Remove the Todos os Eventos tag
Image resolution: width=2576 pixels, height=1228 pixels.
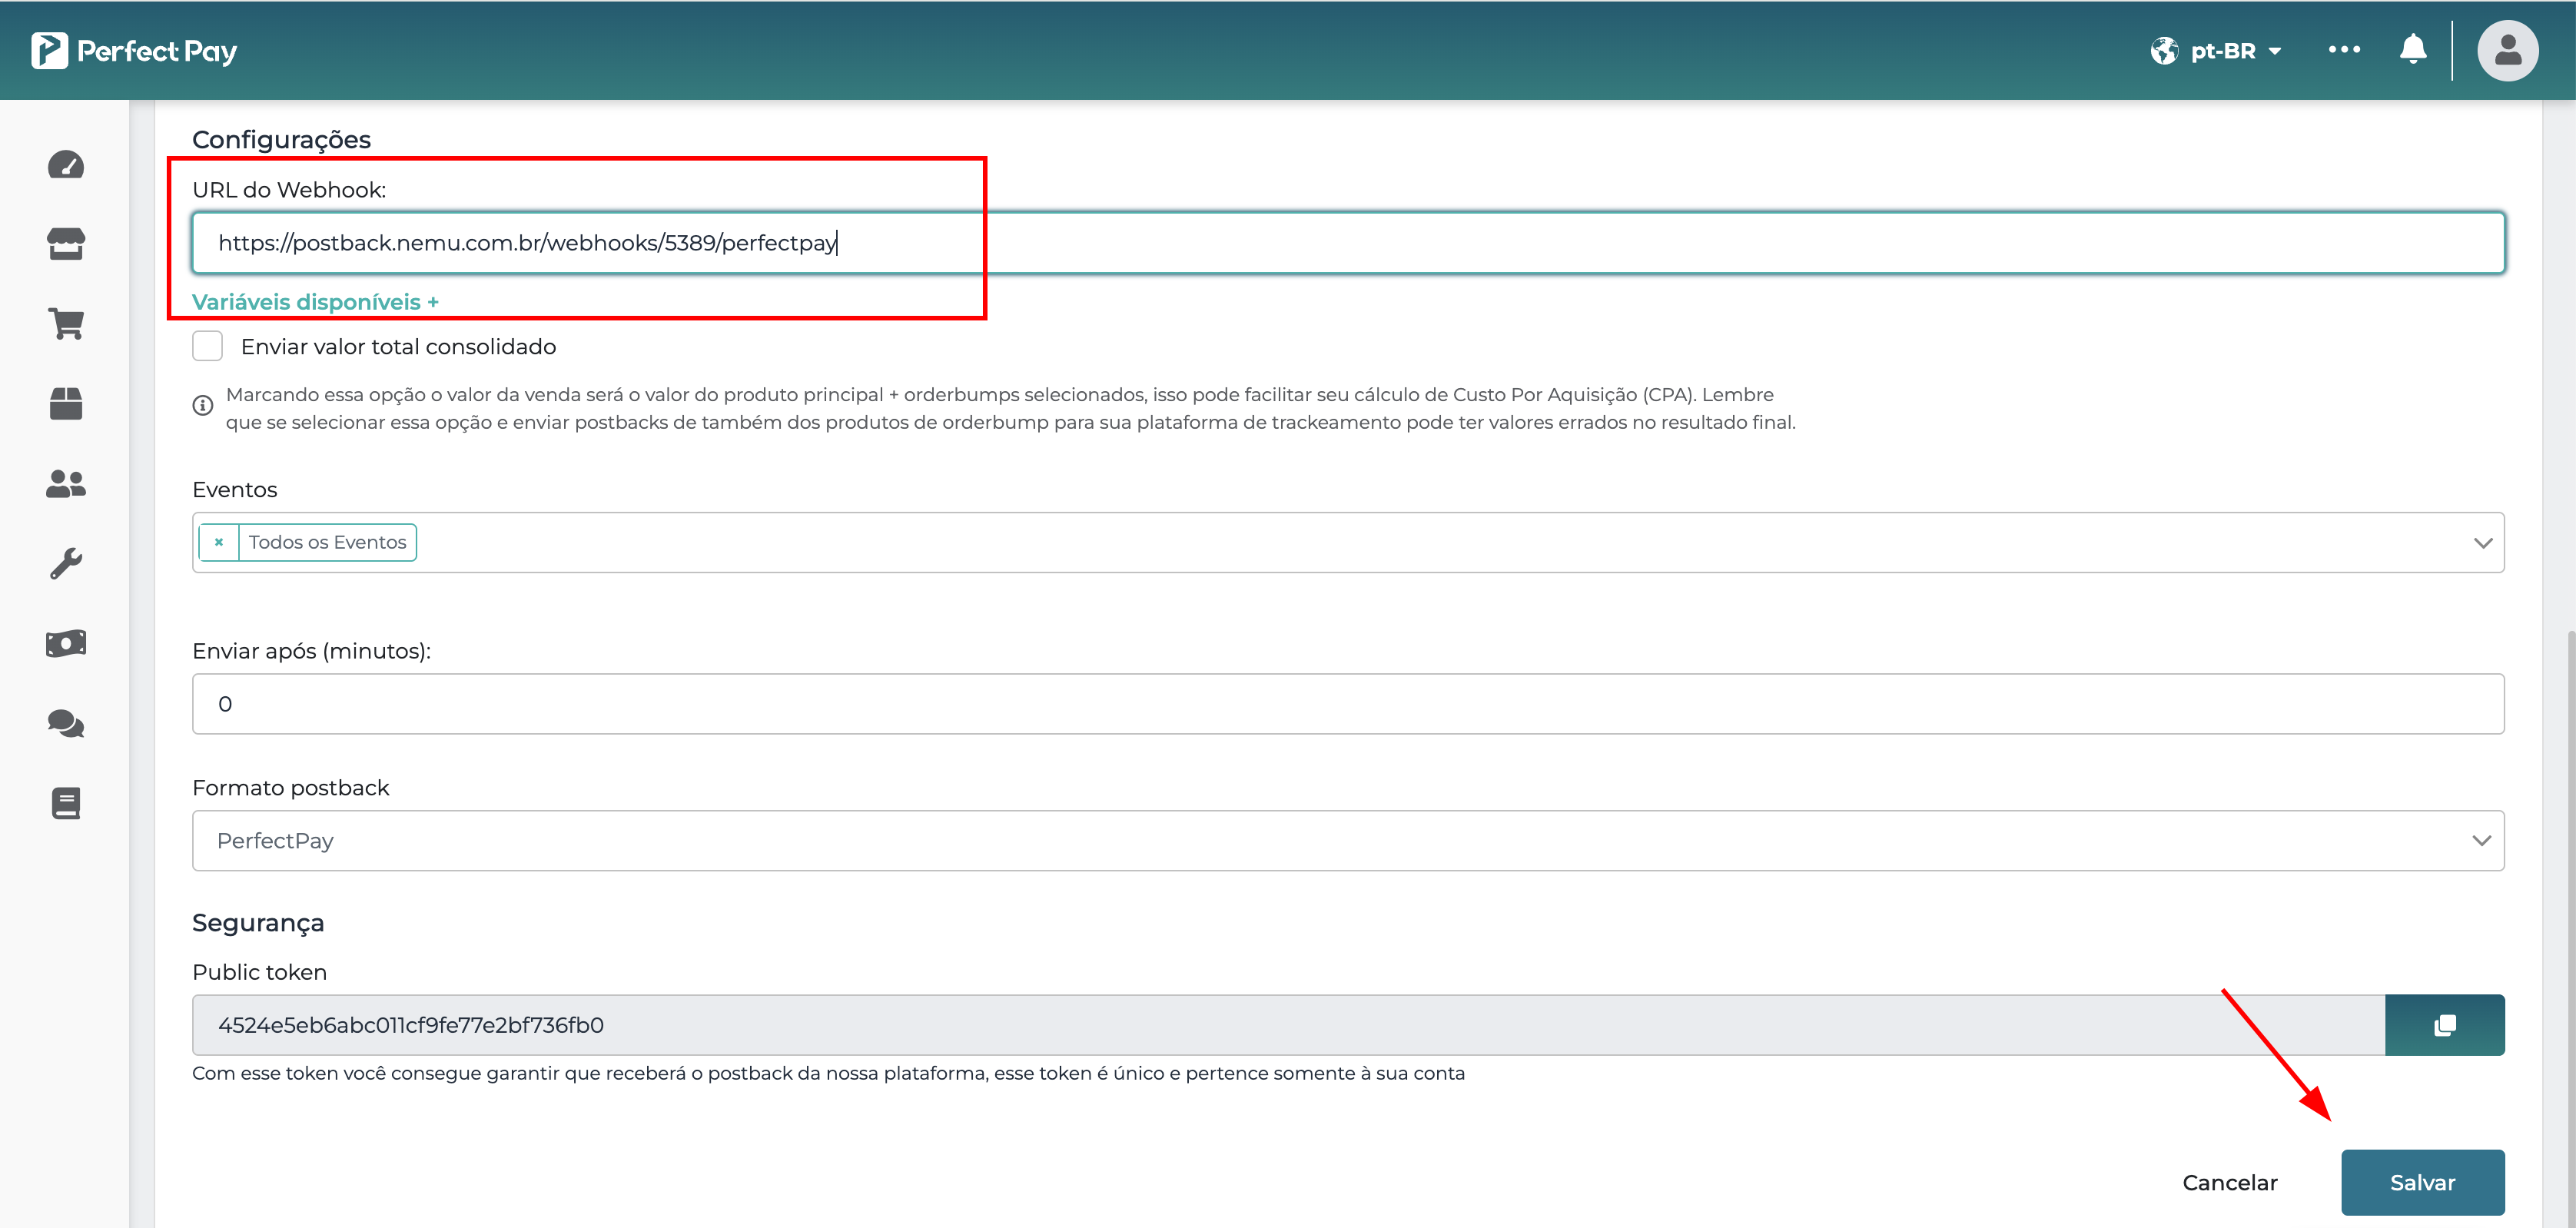tap(219, 542)
